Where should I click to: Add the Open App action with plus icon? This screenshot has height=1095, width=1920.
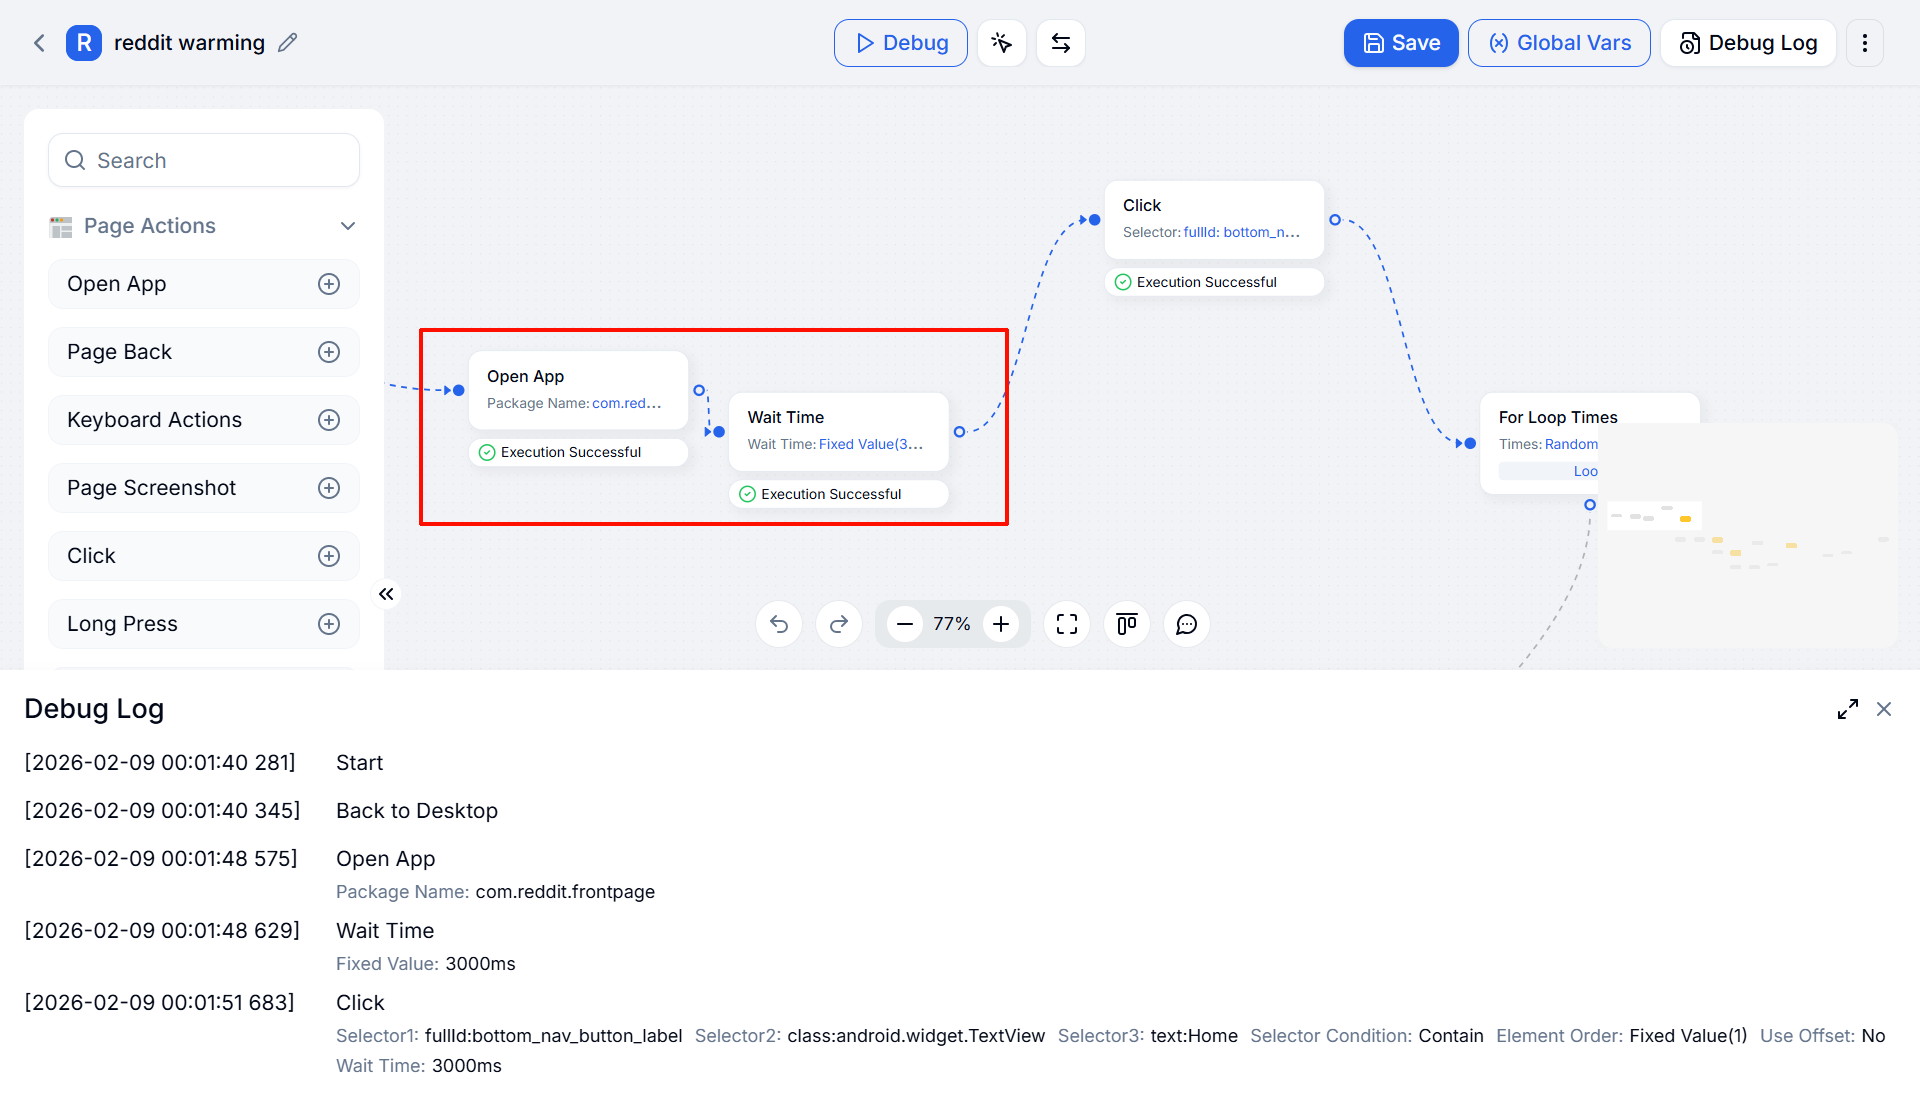click(329, 284)
